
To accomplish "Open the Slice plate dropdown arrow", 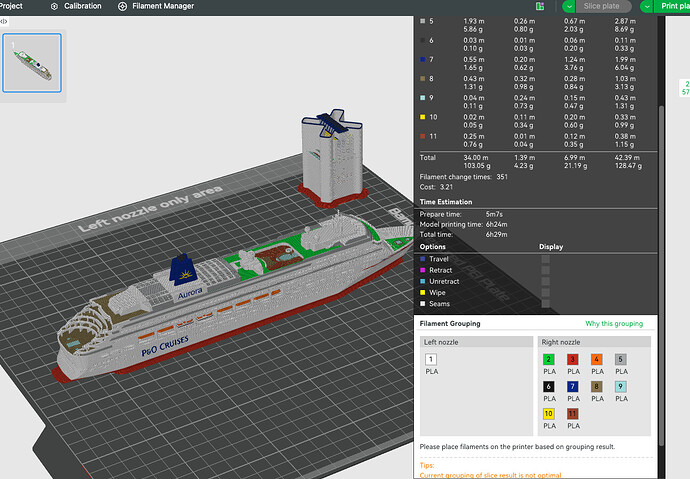I will 569,6.
